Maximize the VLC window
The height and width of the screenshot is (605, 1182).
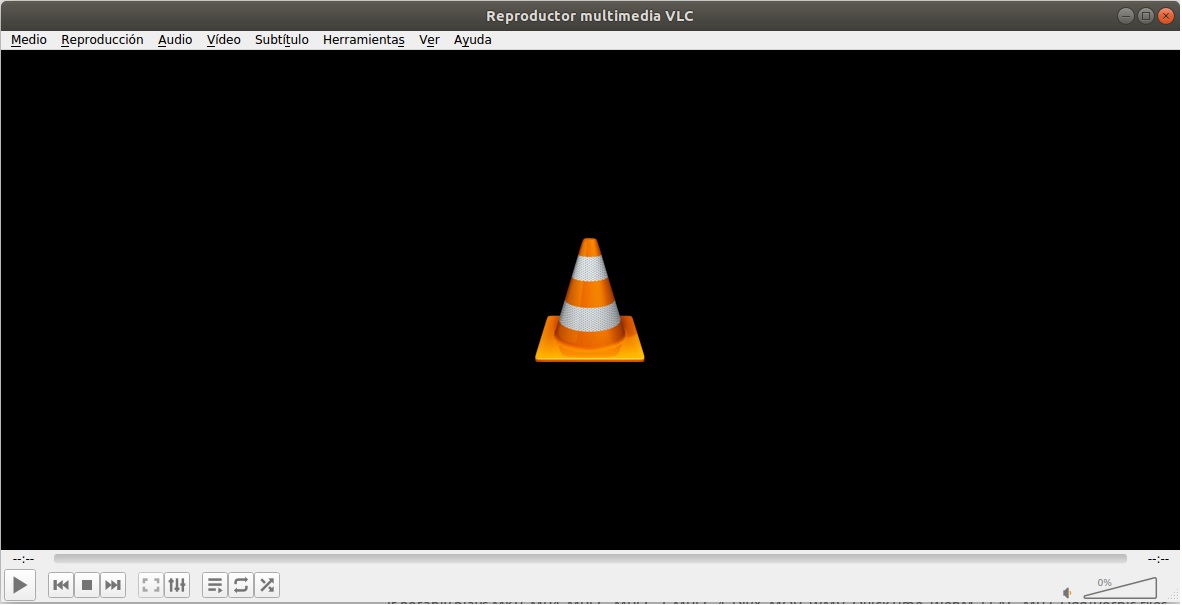[1146, 16]
